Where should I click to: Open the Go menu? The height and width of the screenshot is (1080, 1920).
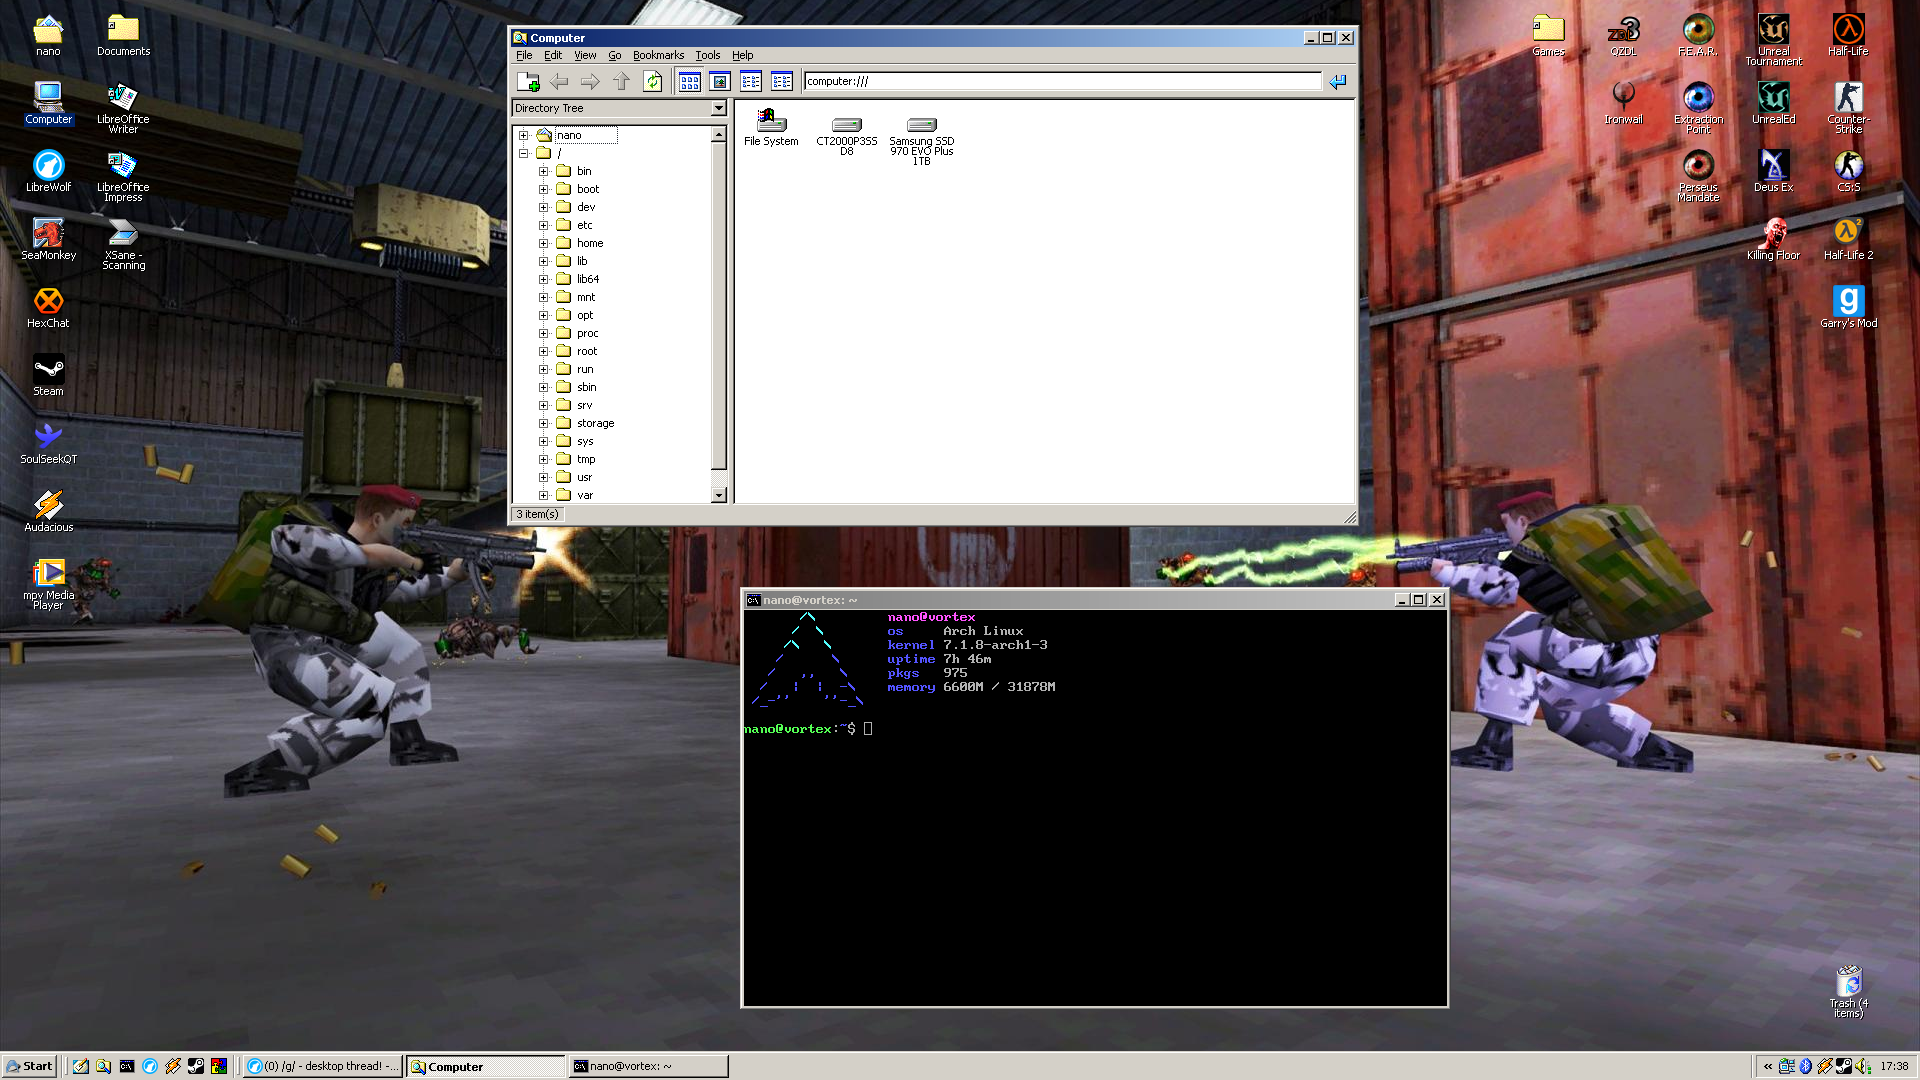[x=615, y=55]
